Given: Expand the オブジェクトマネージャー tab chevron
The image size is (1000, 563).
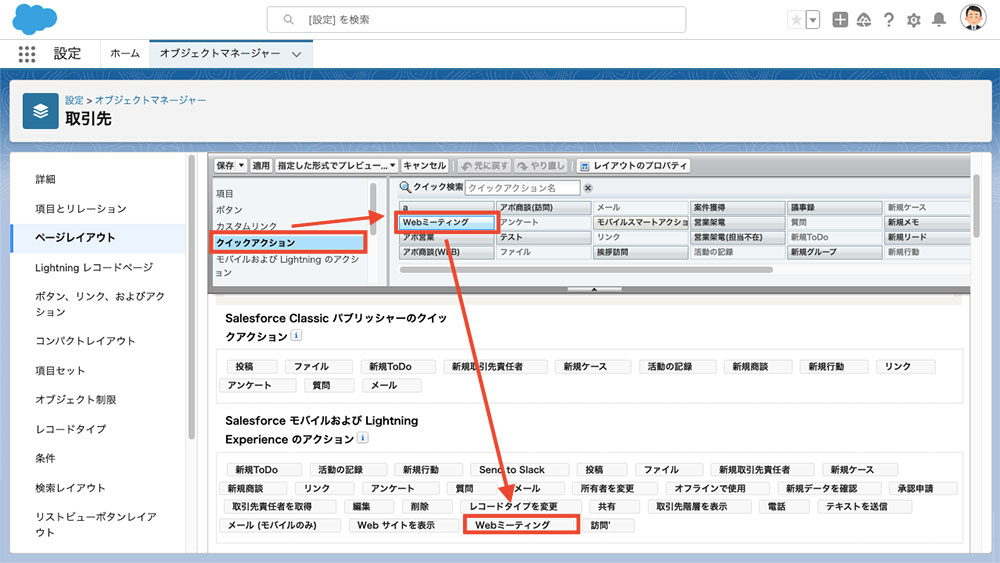Looking at the screenshot, I should [297, 54].
